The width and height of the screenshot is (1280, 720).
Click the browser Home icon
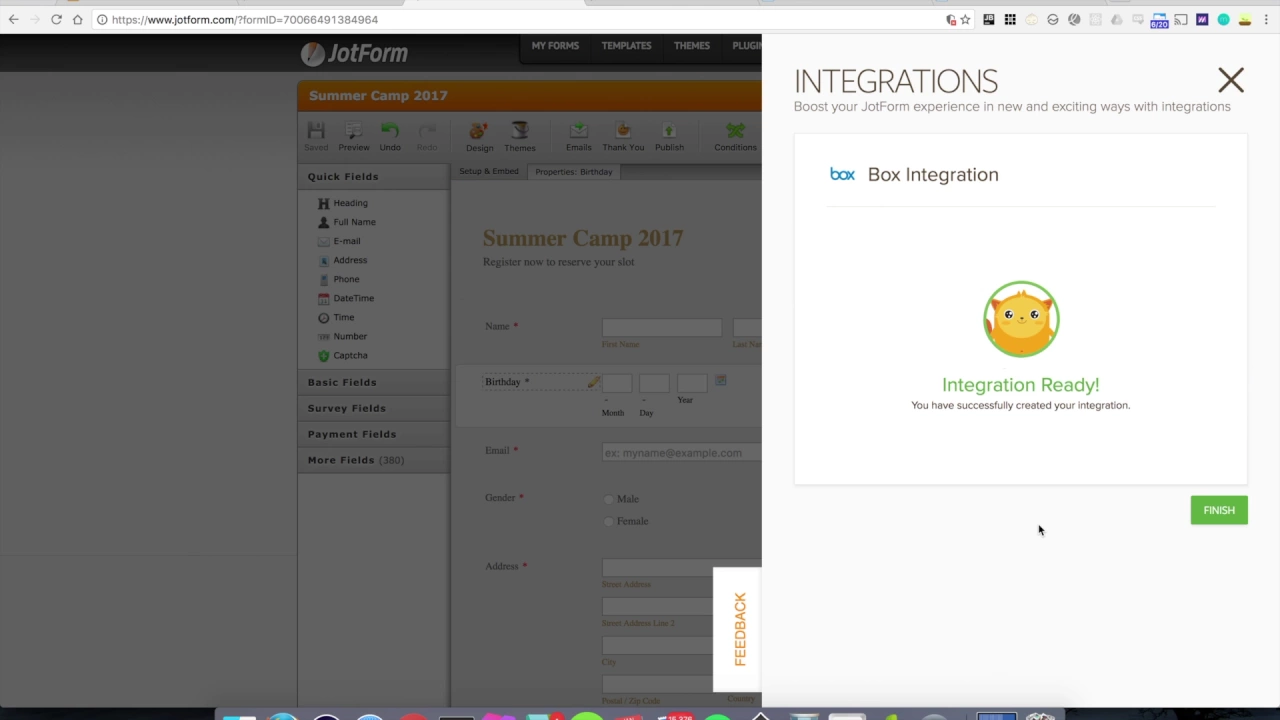click(x=77, y=19)
